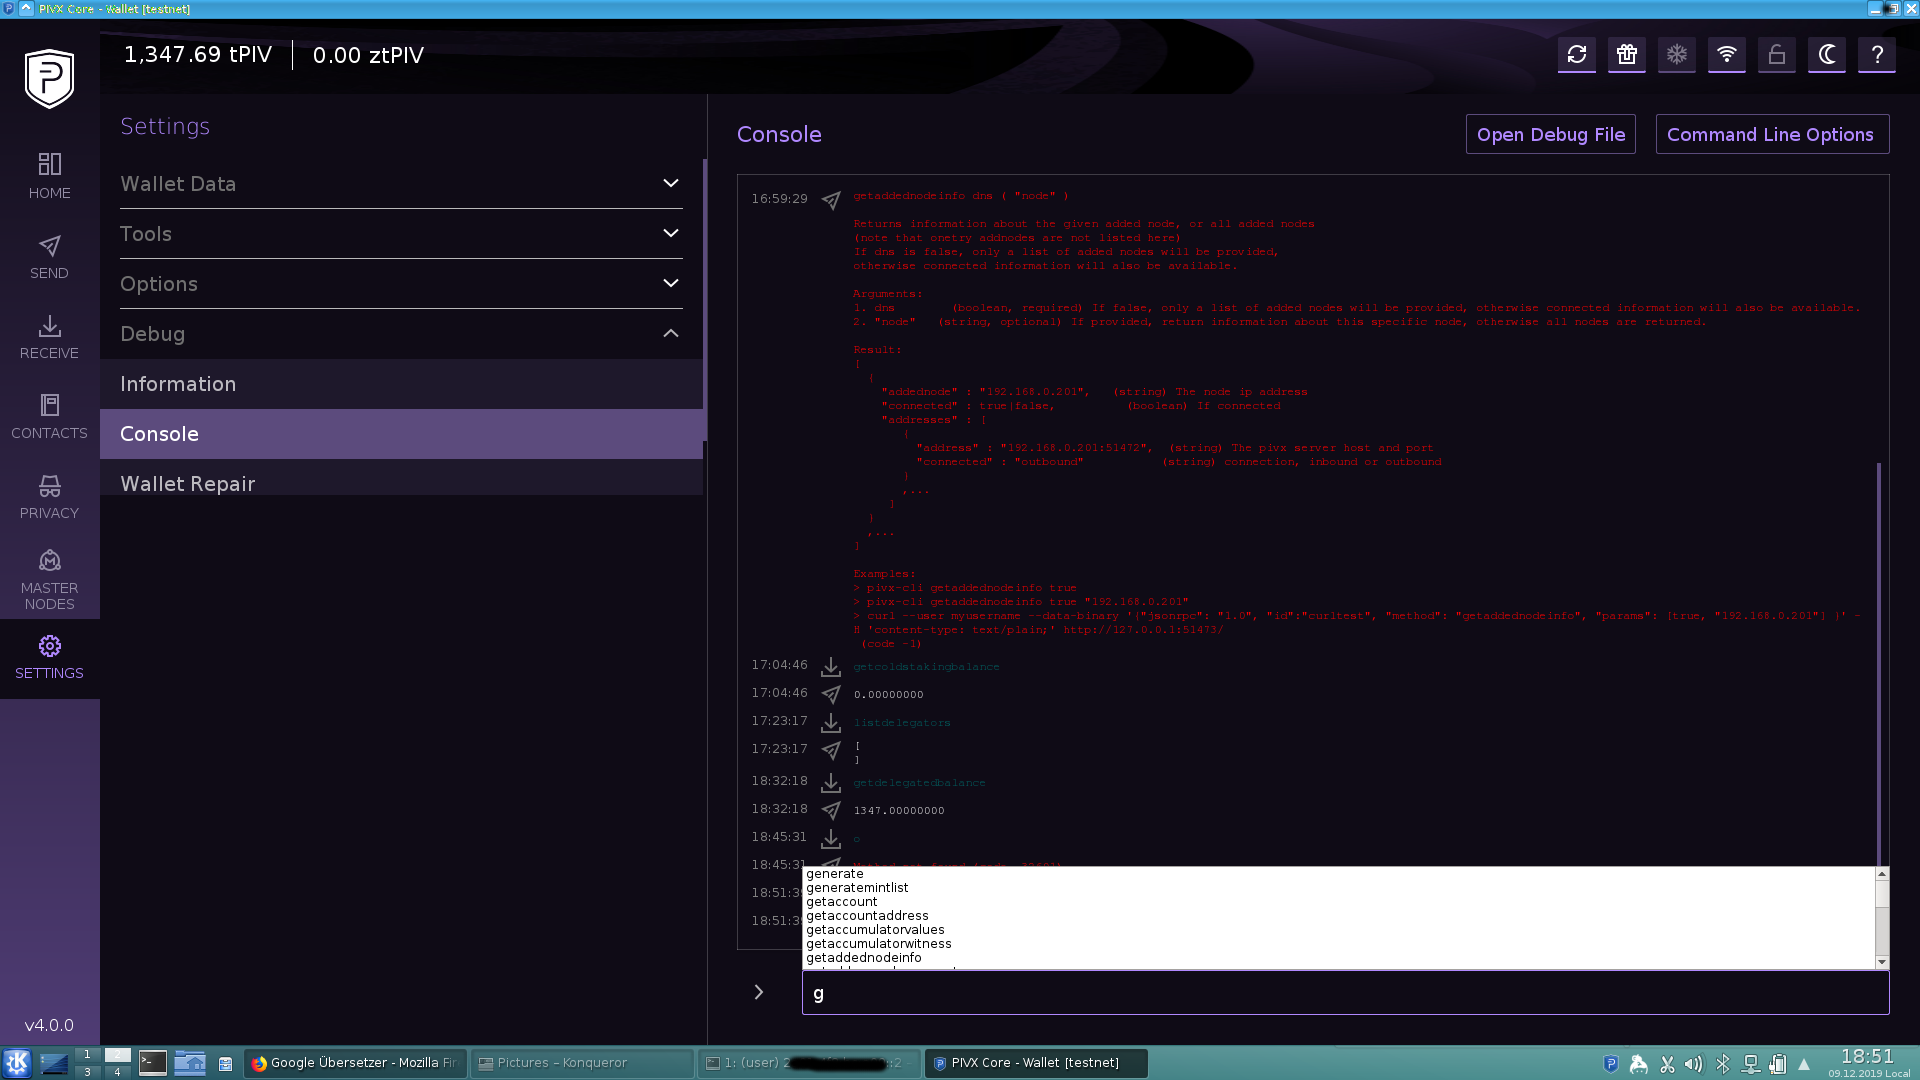
Task: Click the PIVX system tray icon
Action: 1611,1064
